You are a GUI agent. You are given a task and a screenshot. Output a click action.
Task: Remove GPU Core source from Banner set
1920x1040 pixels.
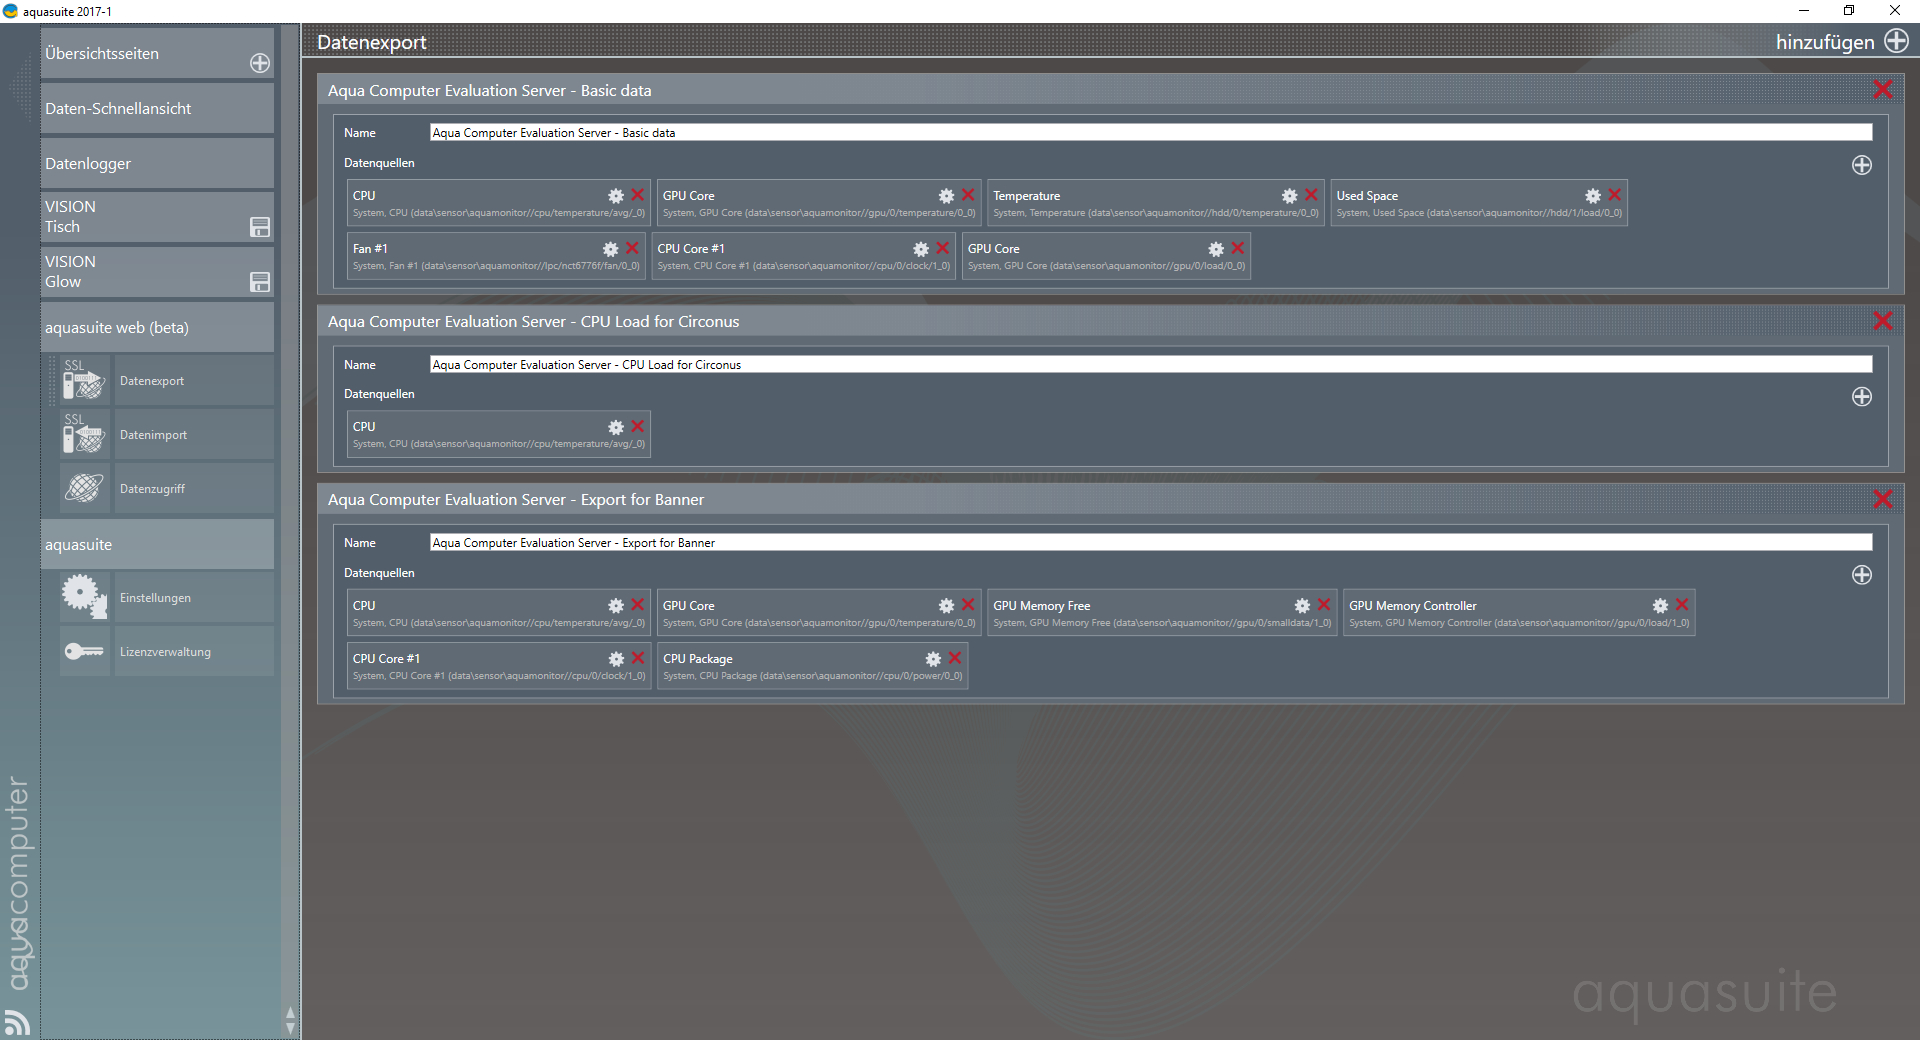click(x=967, y=605)
